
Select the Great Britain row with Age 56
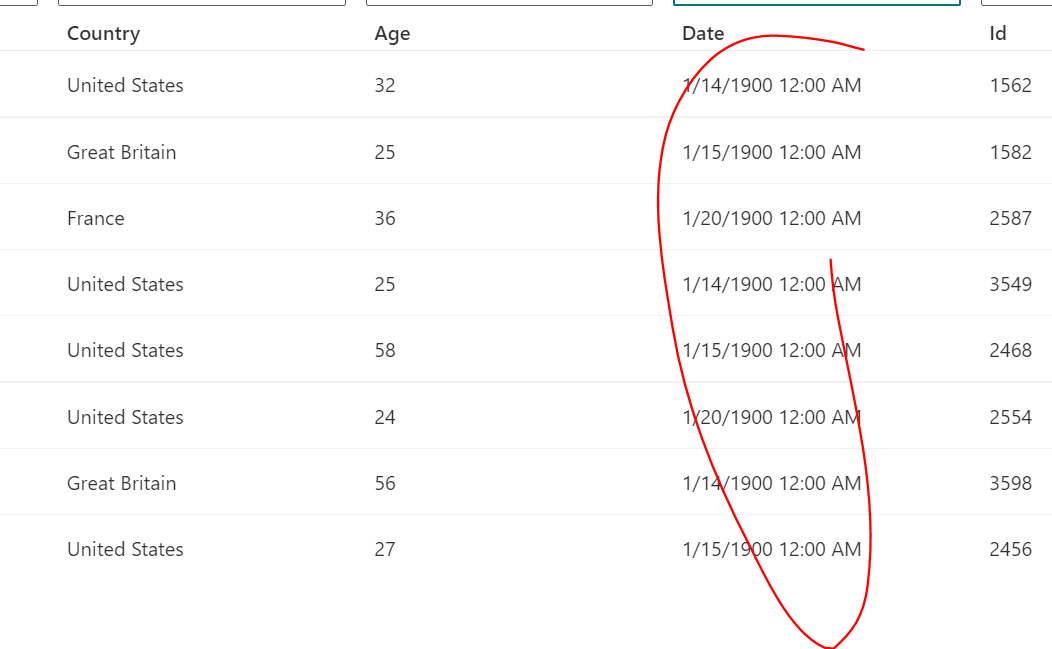(x=121, y=482)
